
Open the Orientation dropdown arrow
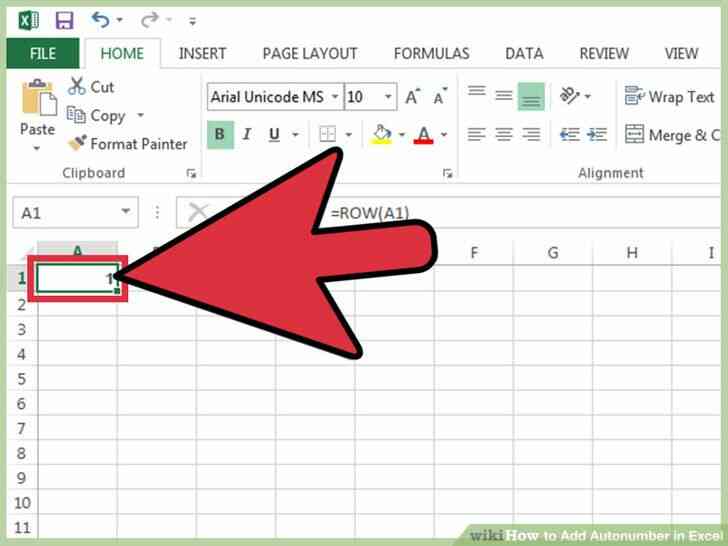(587, 97)
